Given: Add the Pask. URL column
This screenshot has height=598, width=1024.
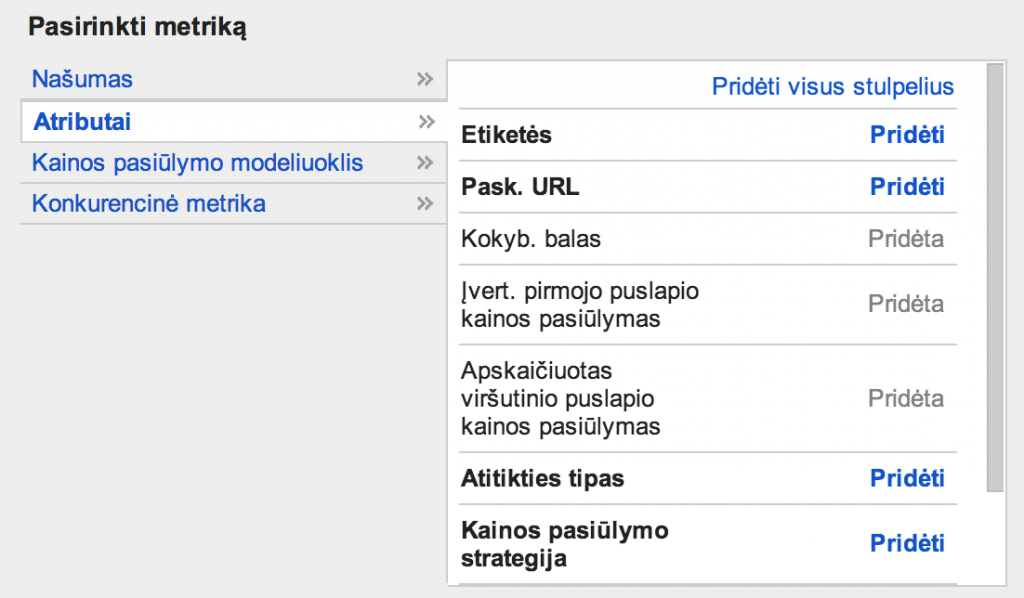Looking at the screenshot, I should [907, 186].
